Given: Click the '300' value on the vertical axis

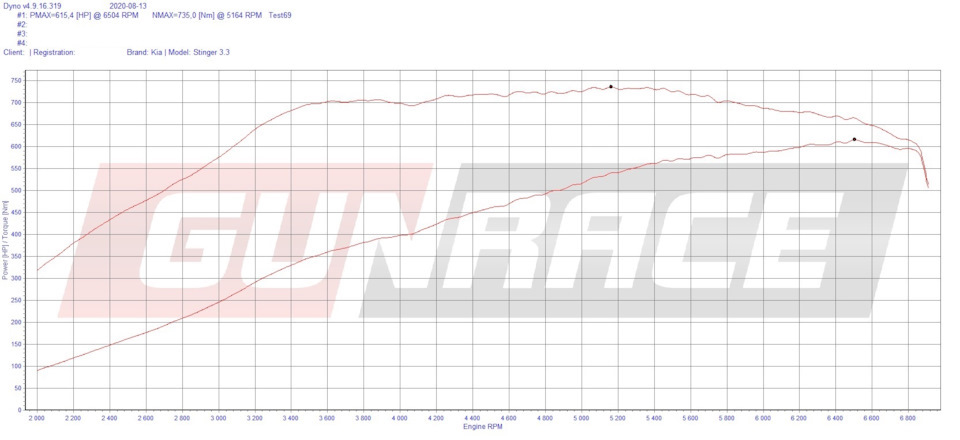Looking at the screenshot, I should tap(16, 279).
